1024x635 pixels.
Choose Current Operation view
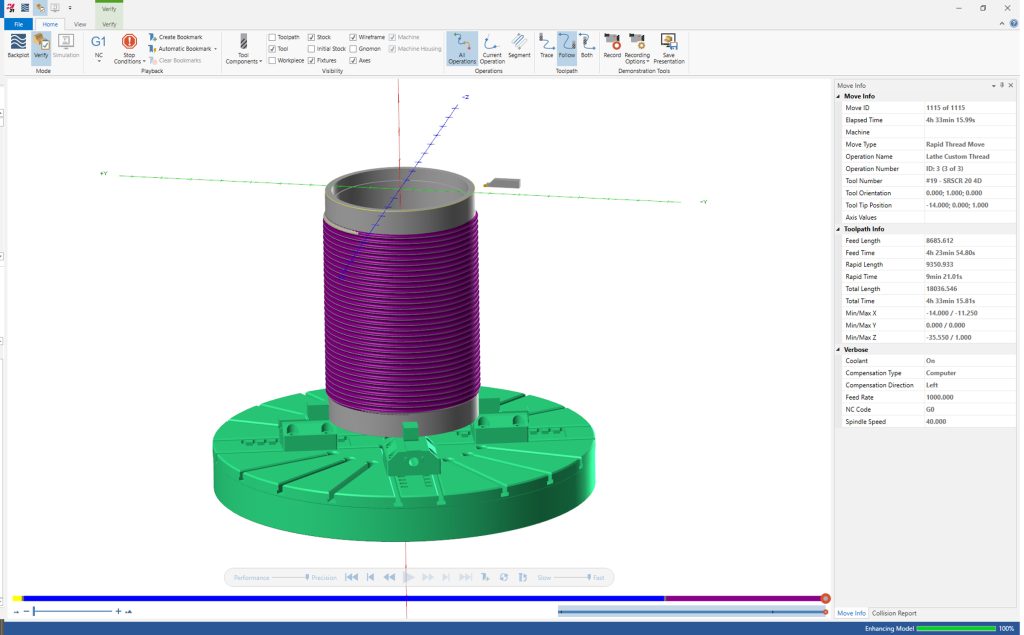492,45
